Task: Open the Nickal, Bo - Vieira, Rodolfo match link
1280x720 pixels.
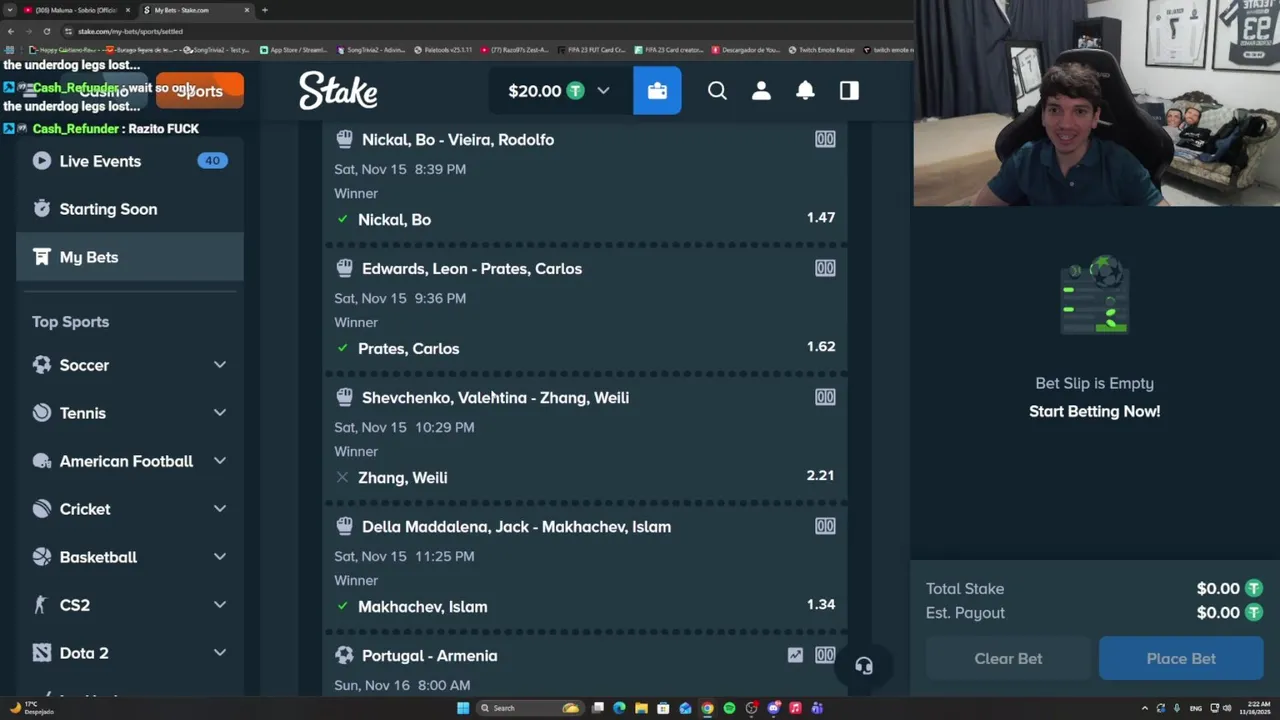Action: pyautogui.click(x=458, y=140)
